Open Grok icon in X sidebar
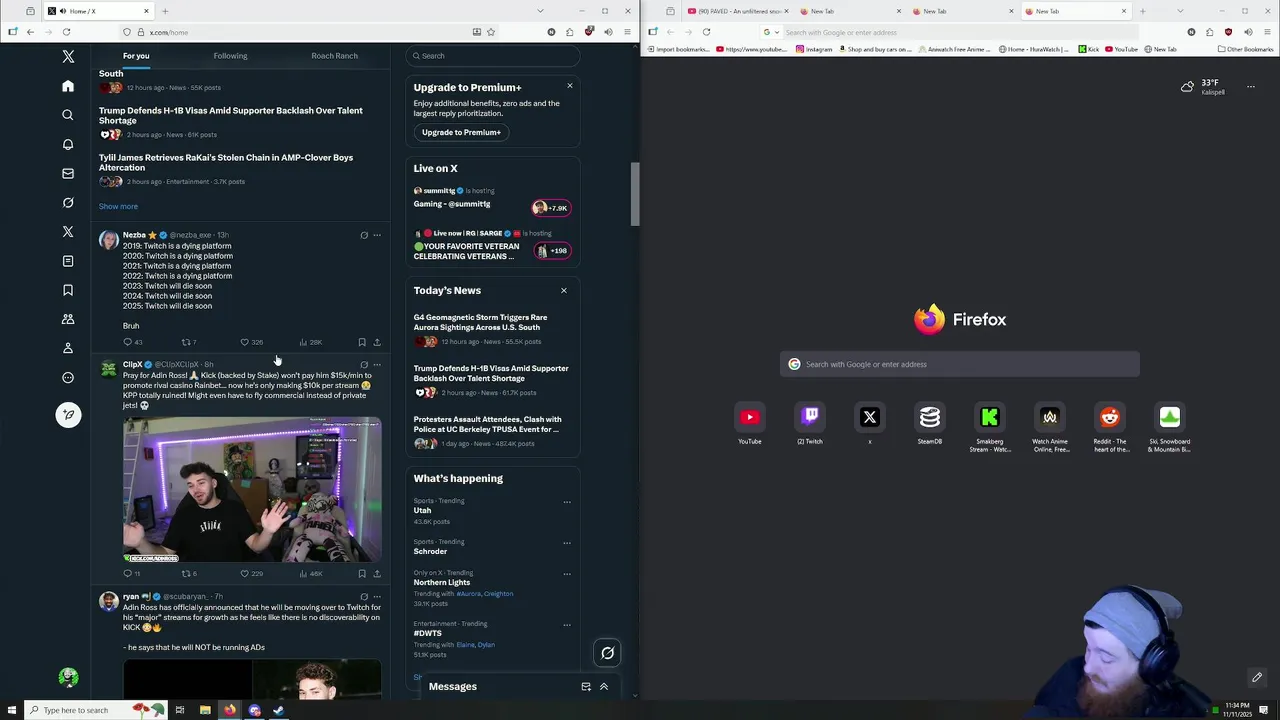The height and width of the screenshot is (720, 1280). 68,202
